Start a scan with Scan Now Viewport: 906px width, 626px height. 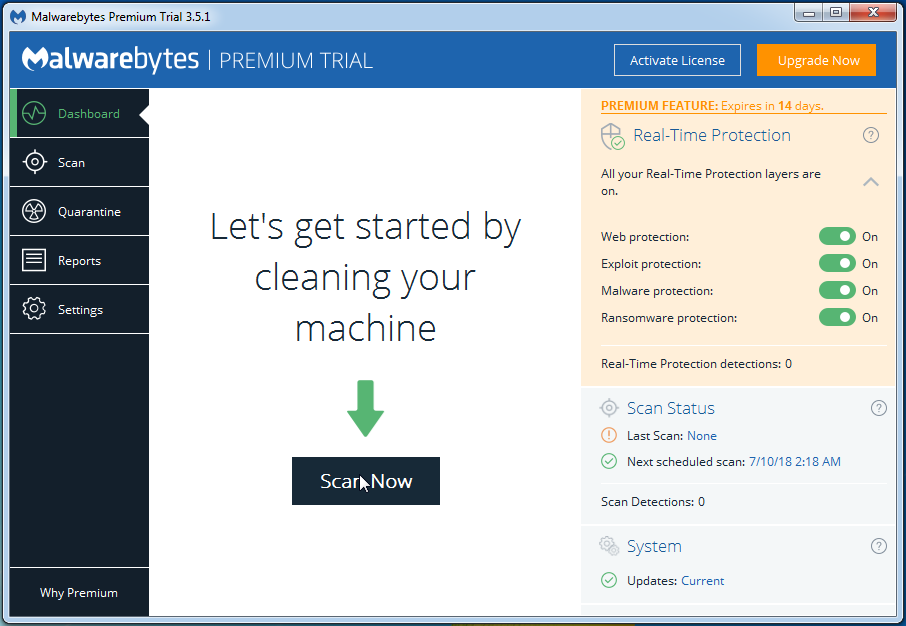coord(365,481)
